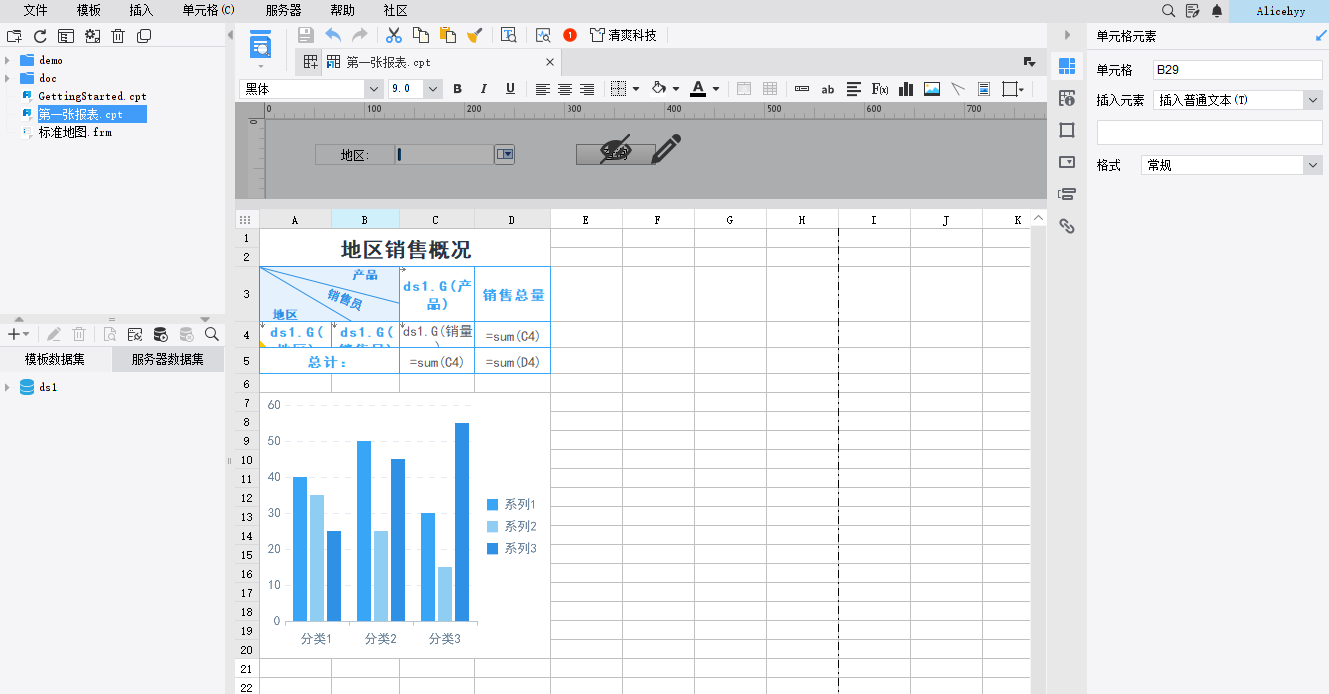The image size is (1329, 694).
Task: Select the bar chart in report
Action: pos(405,525)
